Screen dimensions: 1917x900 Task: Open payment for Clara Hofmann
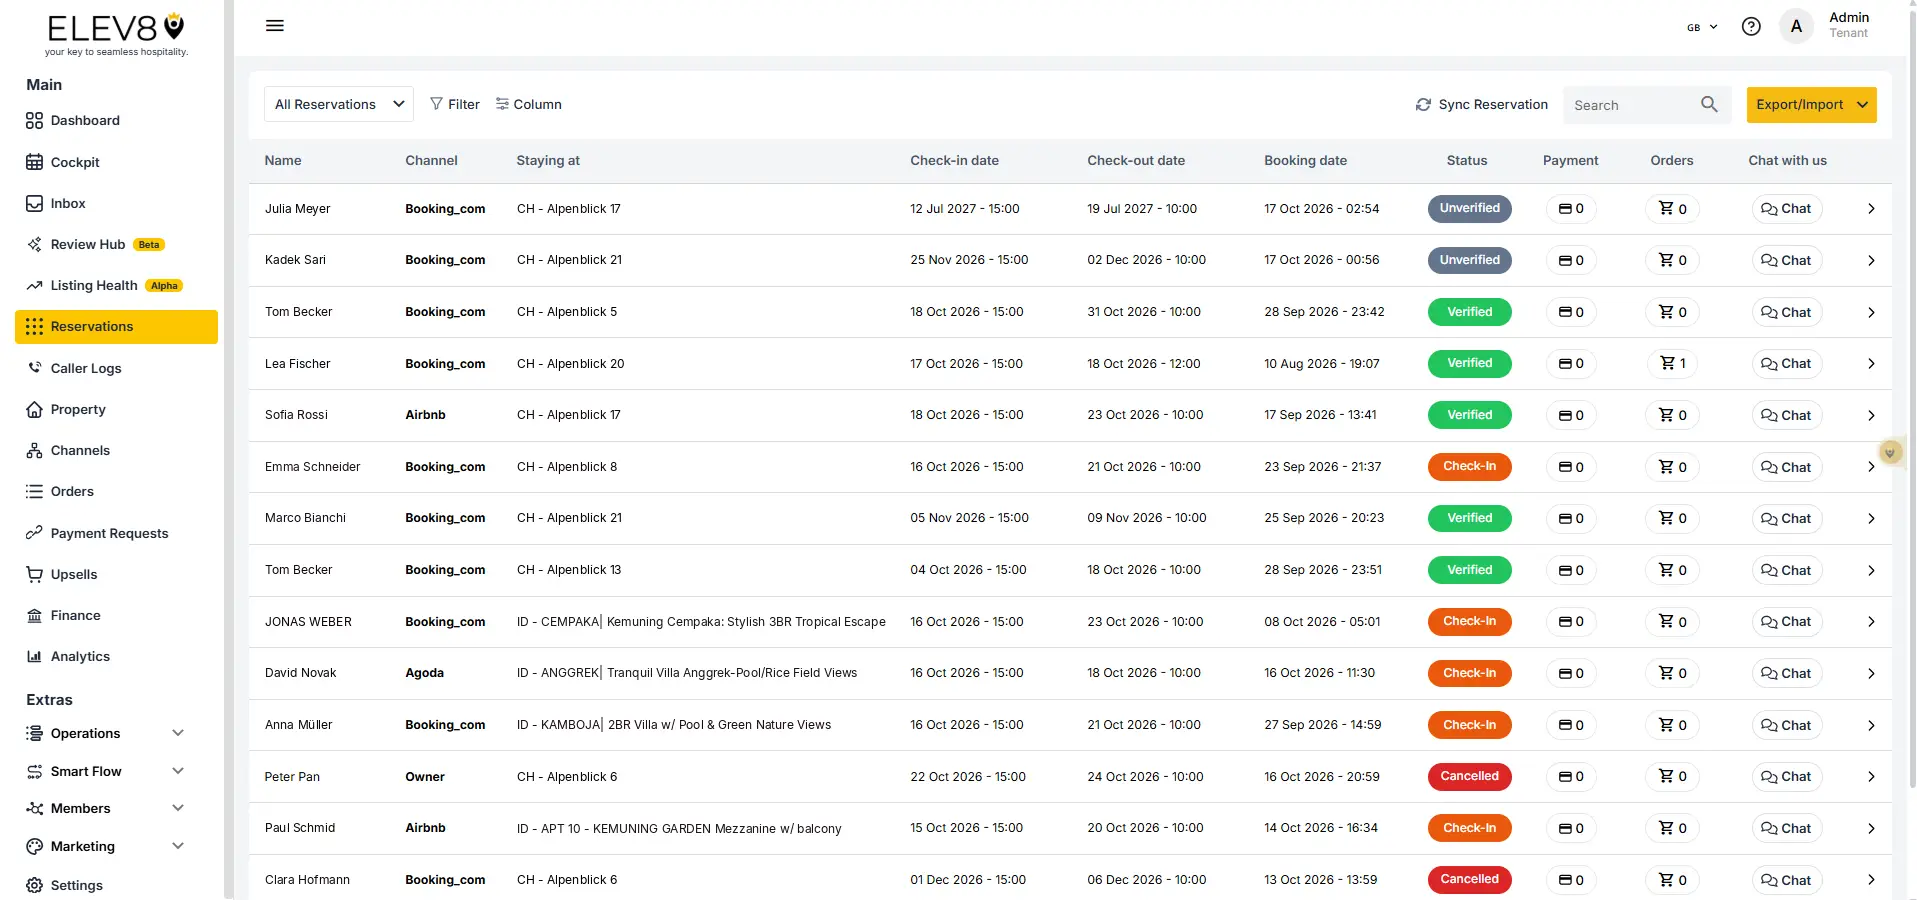1571,880
